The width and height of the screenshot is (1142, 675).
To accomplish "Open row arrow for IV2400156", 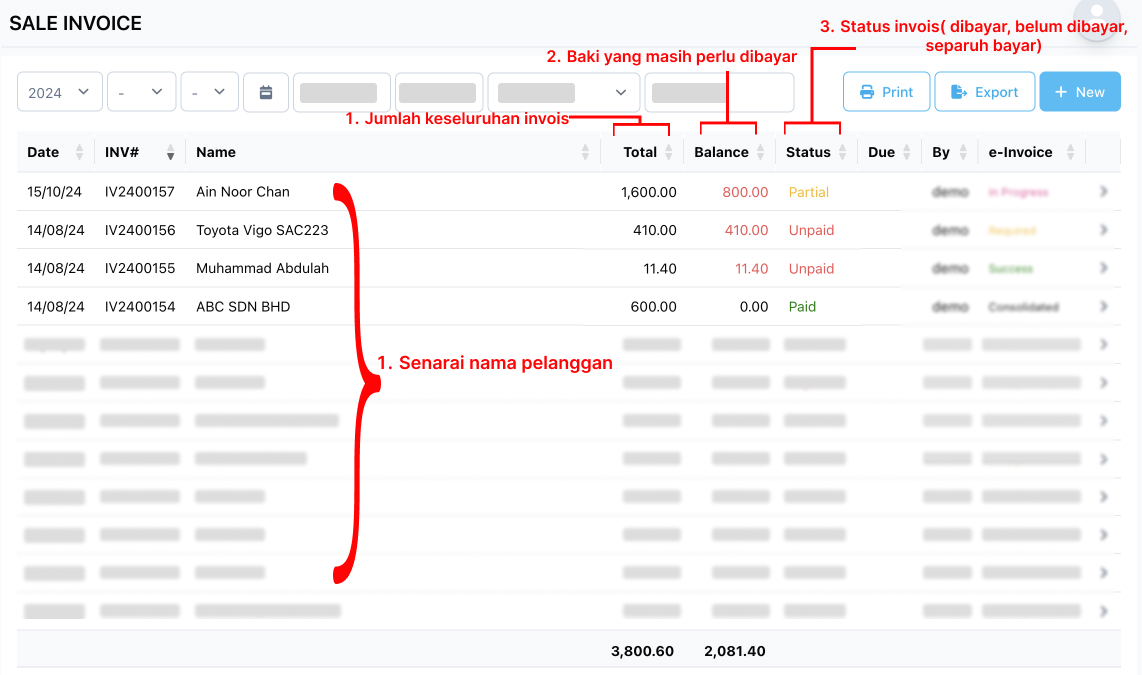I will (1103, 230).
